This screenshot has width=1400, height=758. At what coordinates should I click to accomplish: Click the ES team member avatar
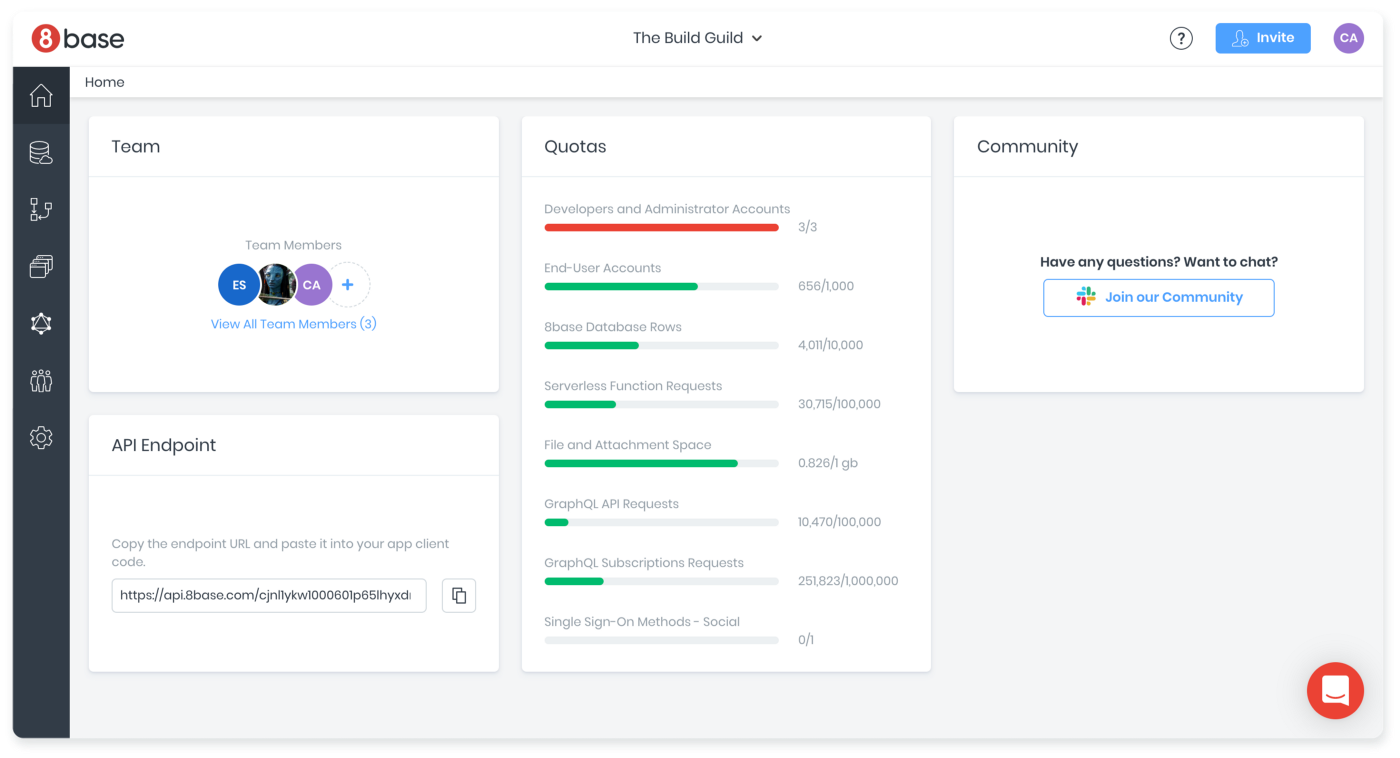point(239,285)
